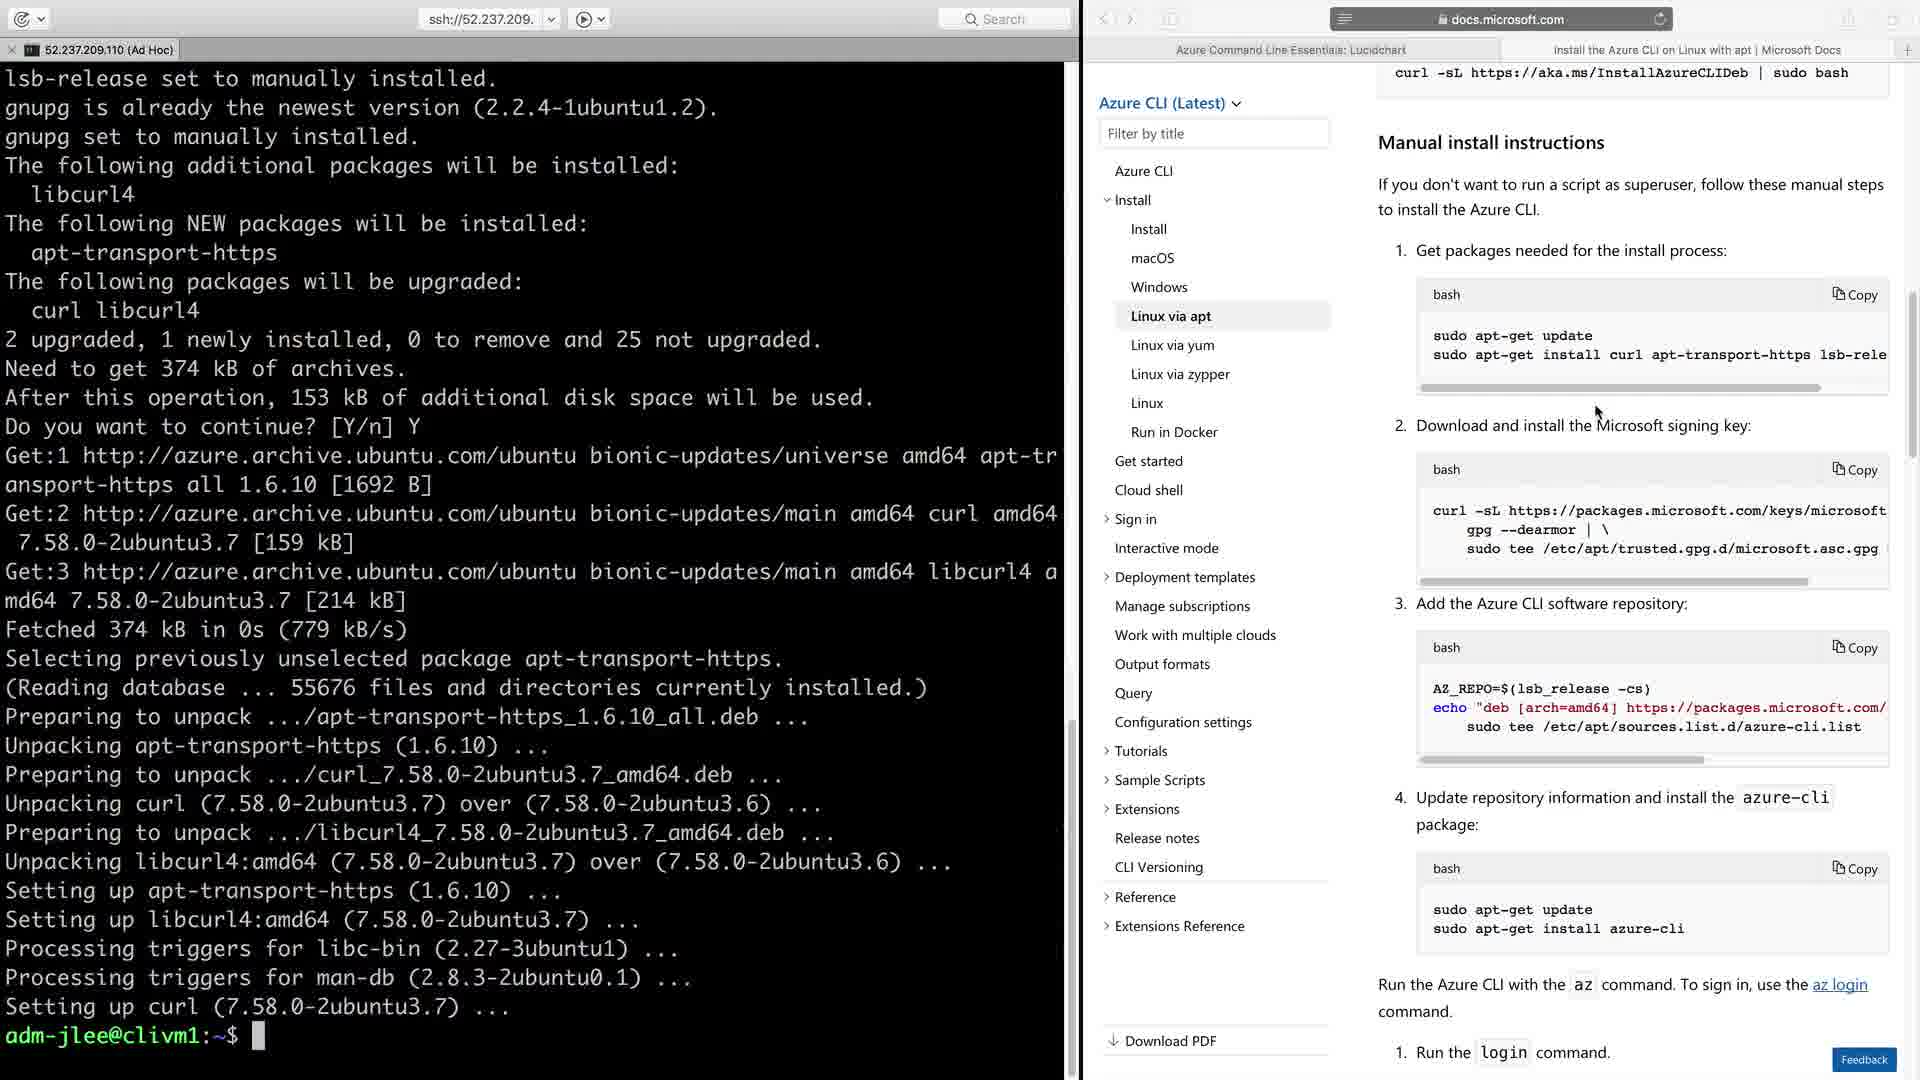Switch to Azure Command Line Essentials Lucidchart tab
This screenshot has height=1080, width=1920.
[x=1290, y=49]
